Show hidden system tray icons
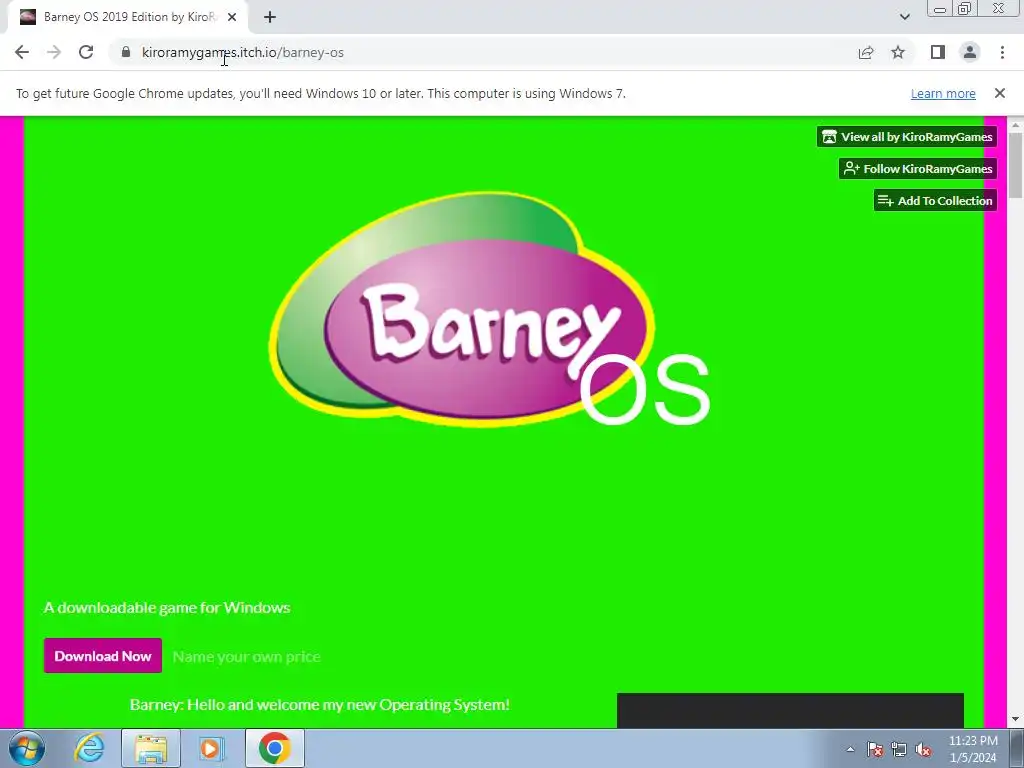 (x=850, y=749)
